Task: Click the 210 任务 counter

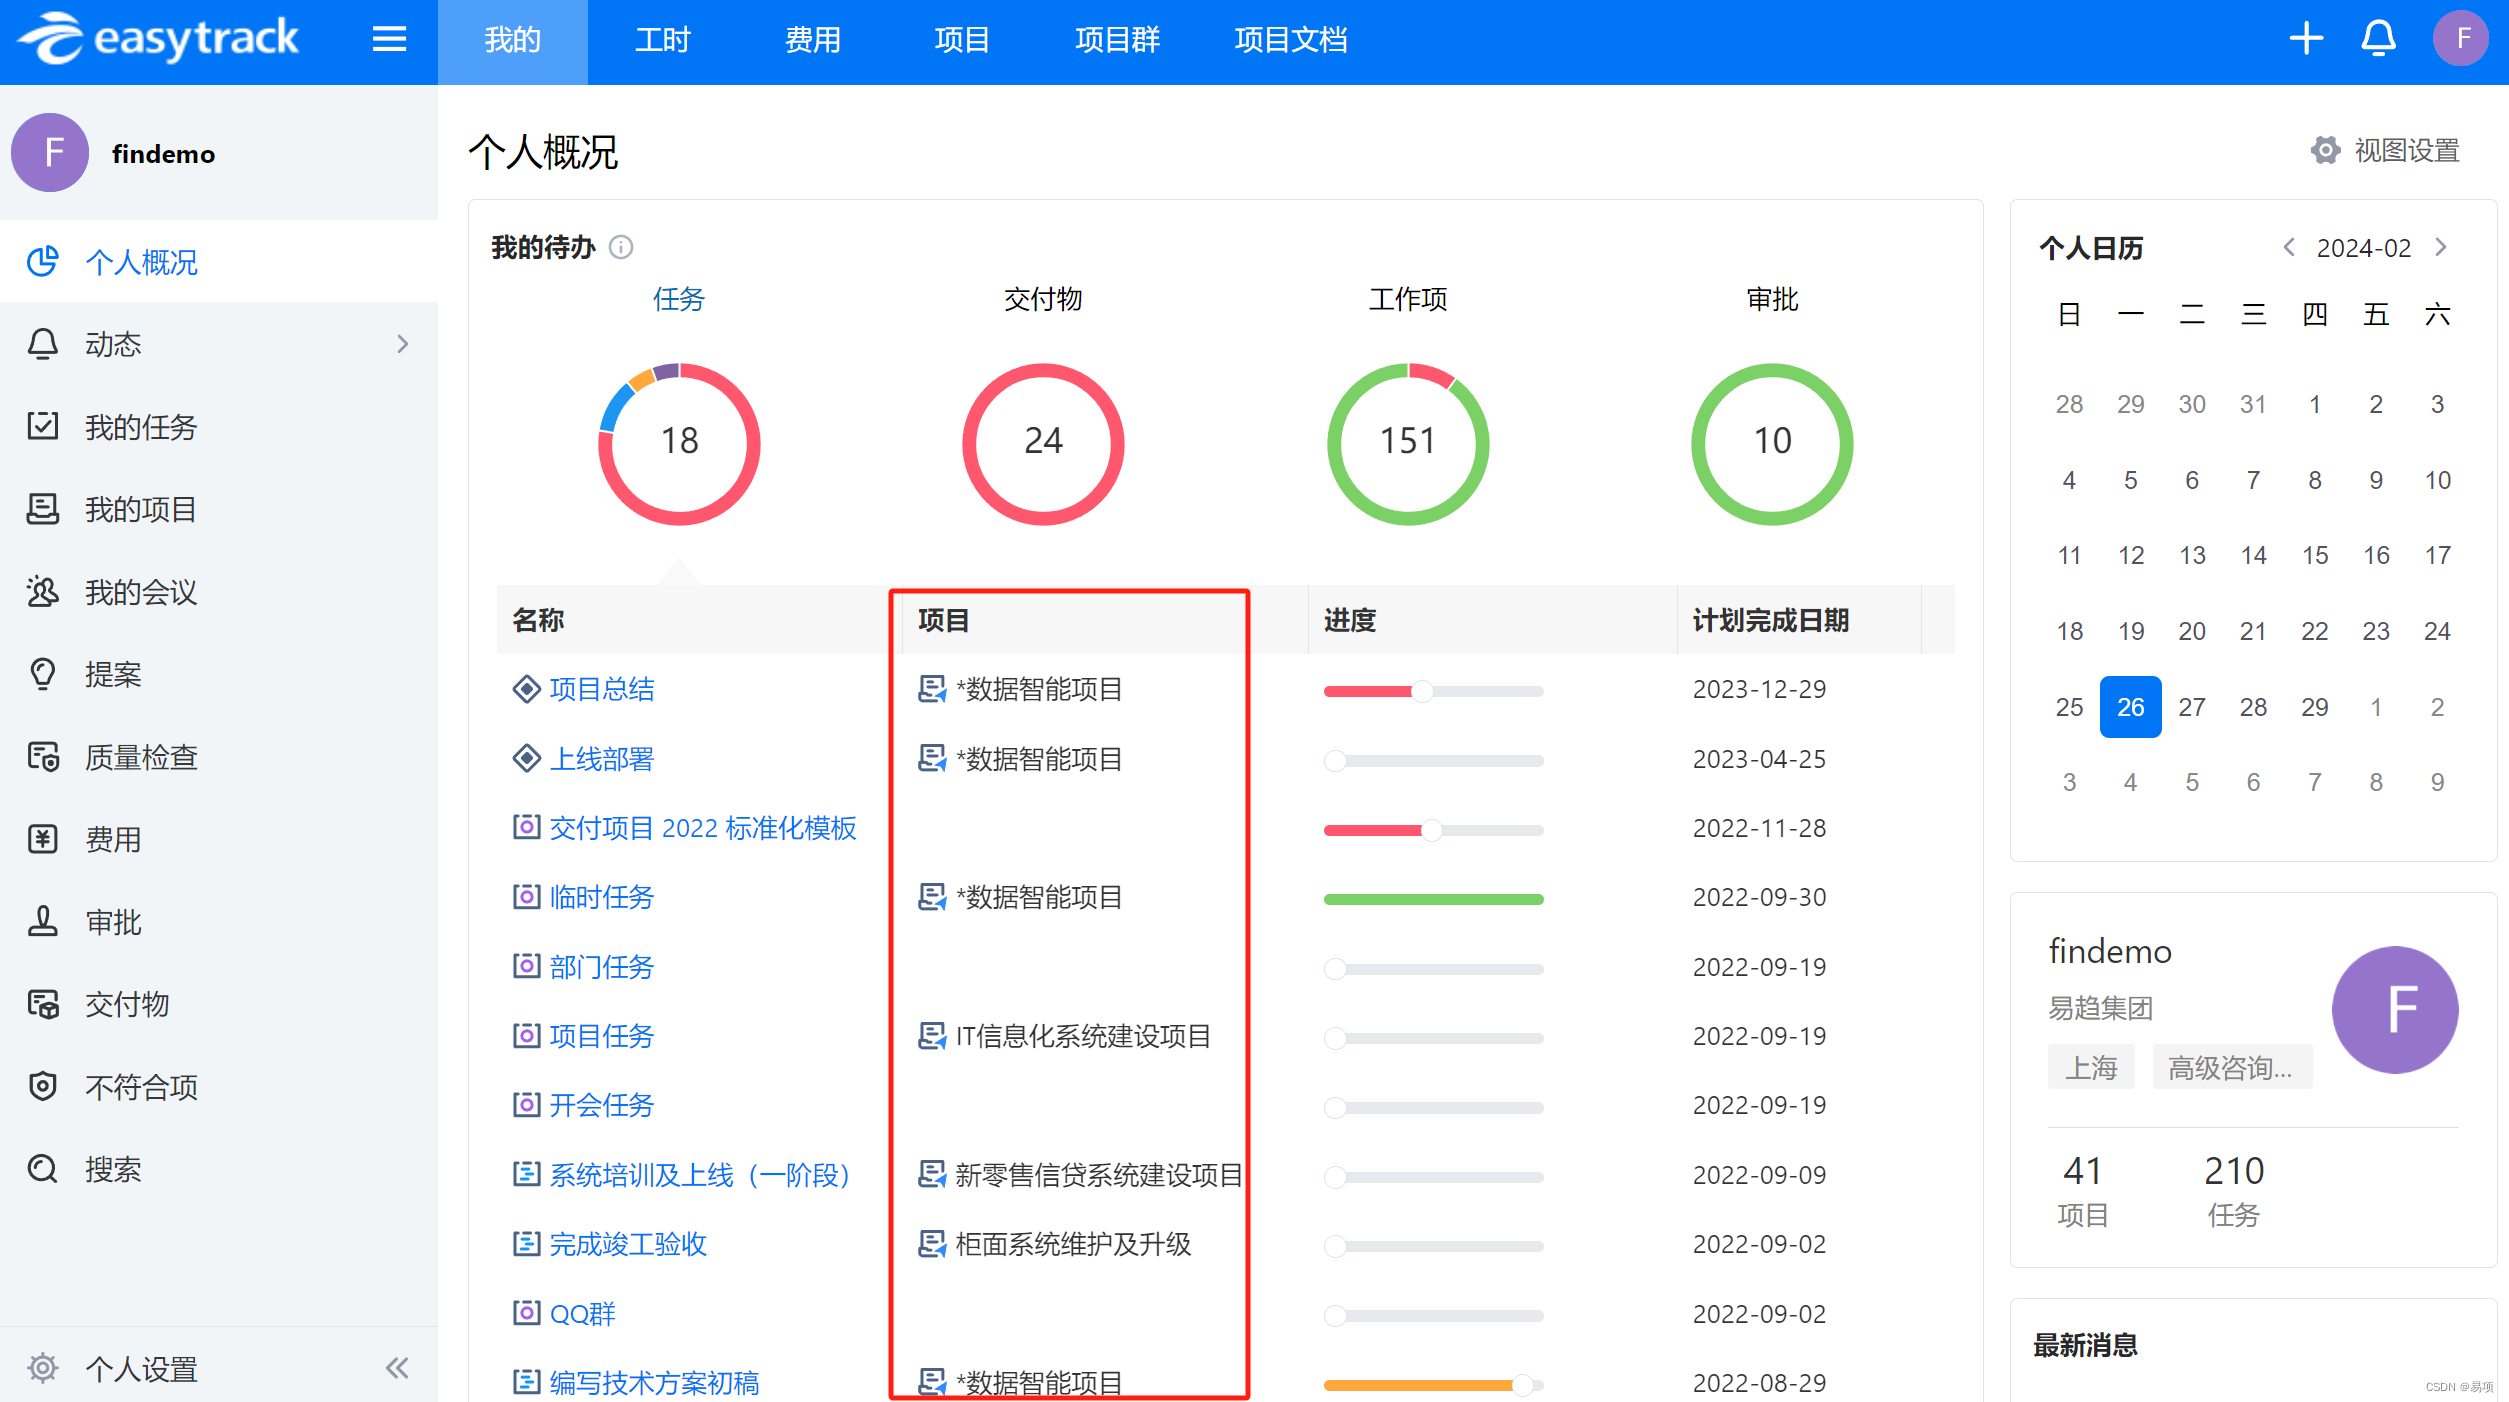Action: (x=2234, y=1190)
